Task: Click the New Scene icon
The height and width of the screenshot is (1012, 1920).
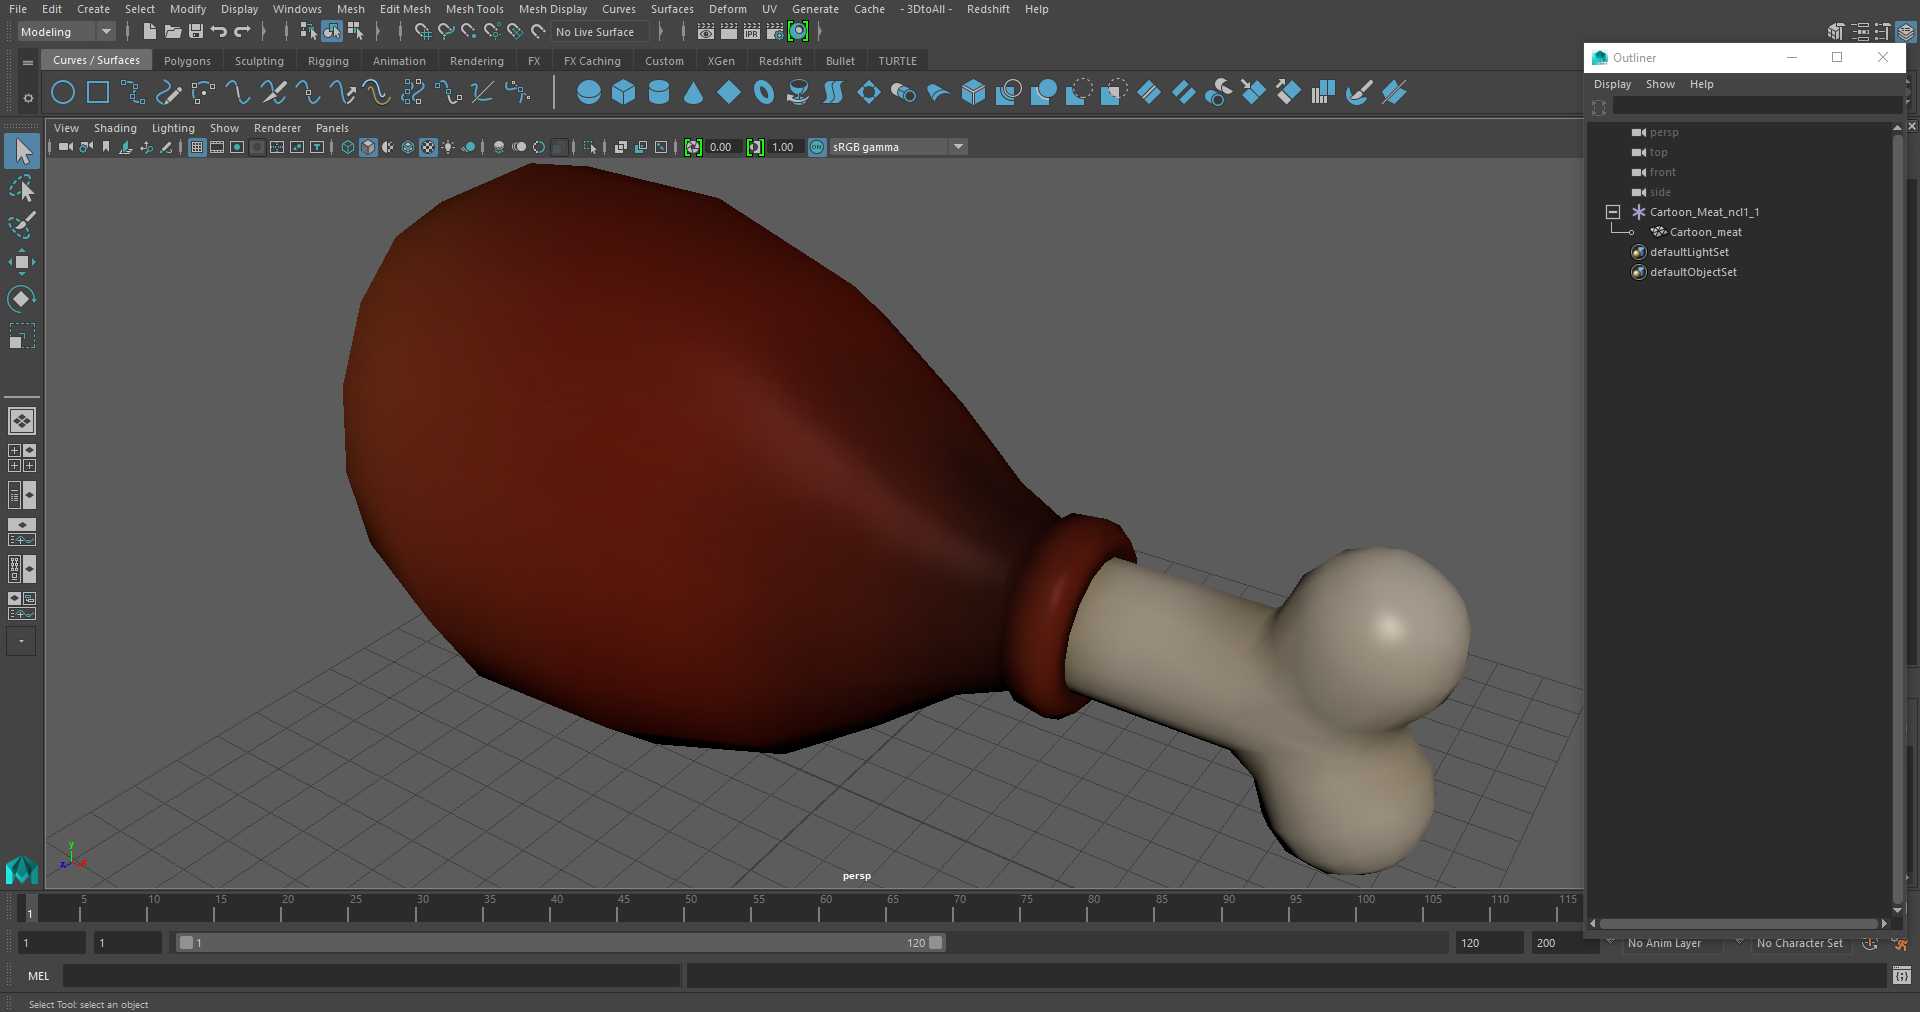Action: click(149, 32)
